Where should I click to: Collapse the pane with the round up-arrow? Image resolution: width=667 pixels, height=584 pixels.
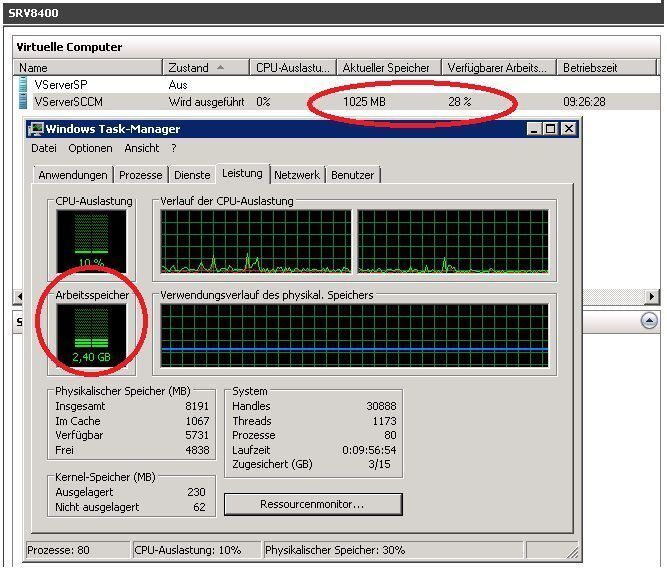[x=649, y=321]
